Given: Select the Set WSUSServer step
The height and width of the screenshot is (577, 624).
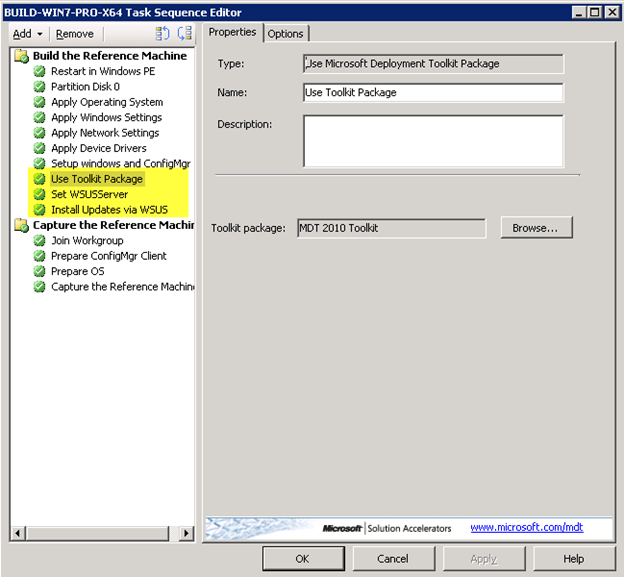Looking at the screenshot, I should point(89,194).
